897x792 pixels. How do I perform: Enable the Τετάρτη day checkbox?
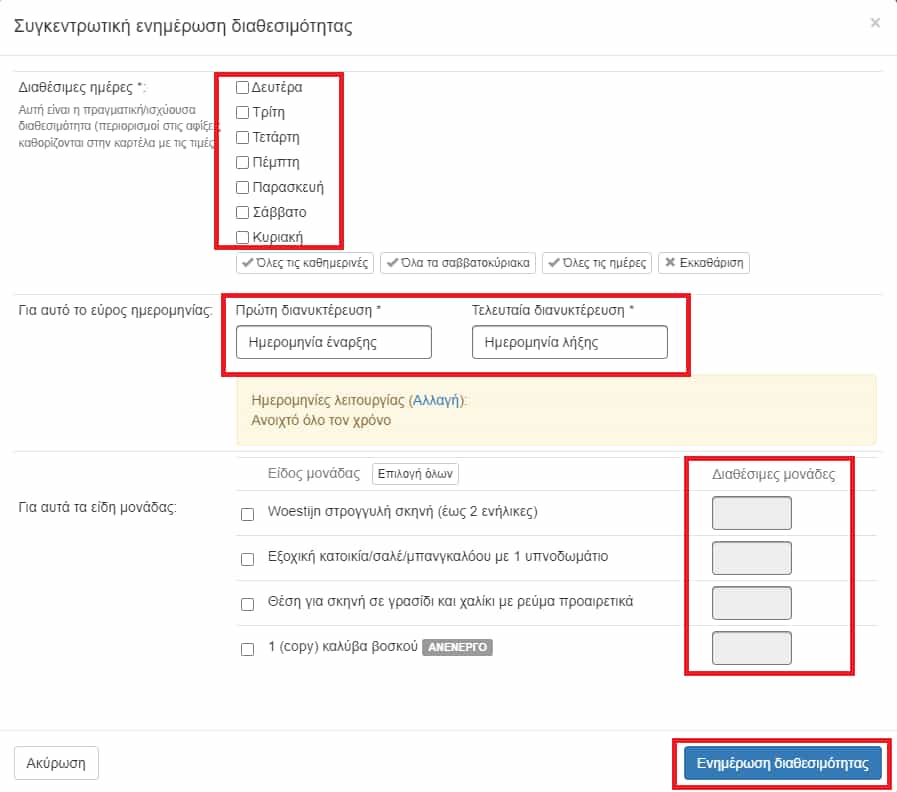243,138
